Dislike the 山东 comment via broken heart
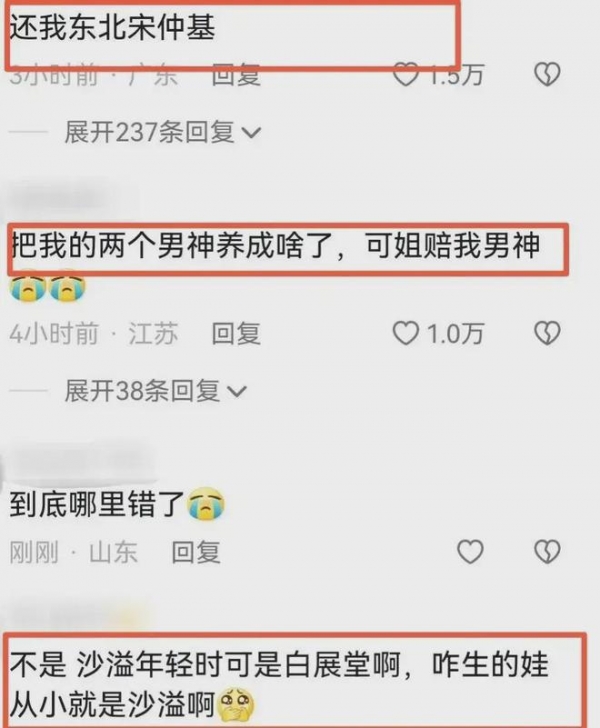 tap(548, 552)
